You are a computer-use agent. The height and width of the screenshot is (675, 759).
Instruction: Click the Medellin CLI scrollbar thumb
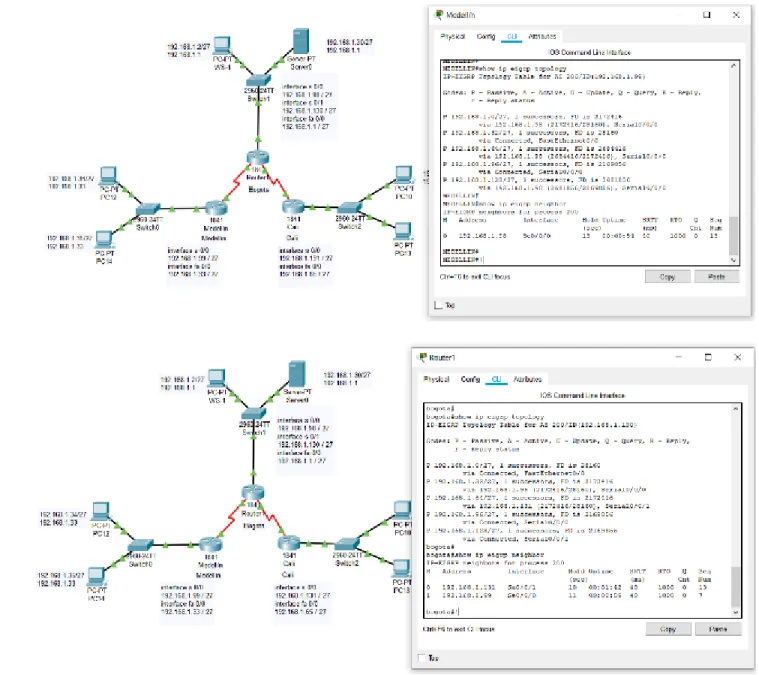tap(734, 235)
